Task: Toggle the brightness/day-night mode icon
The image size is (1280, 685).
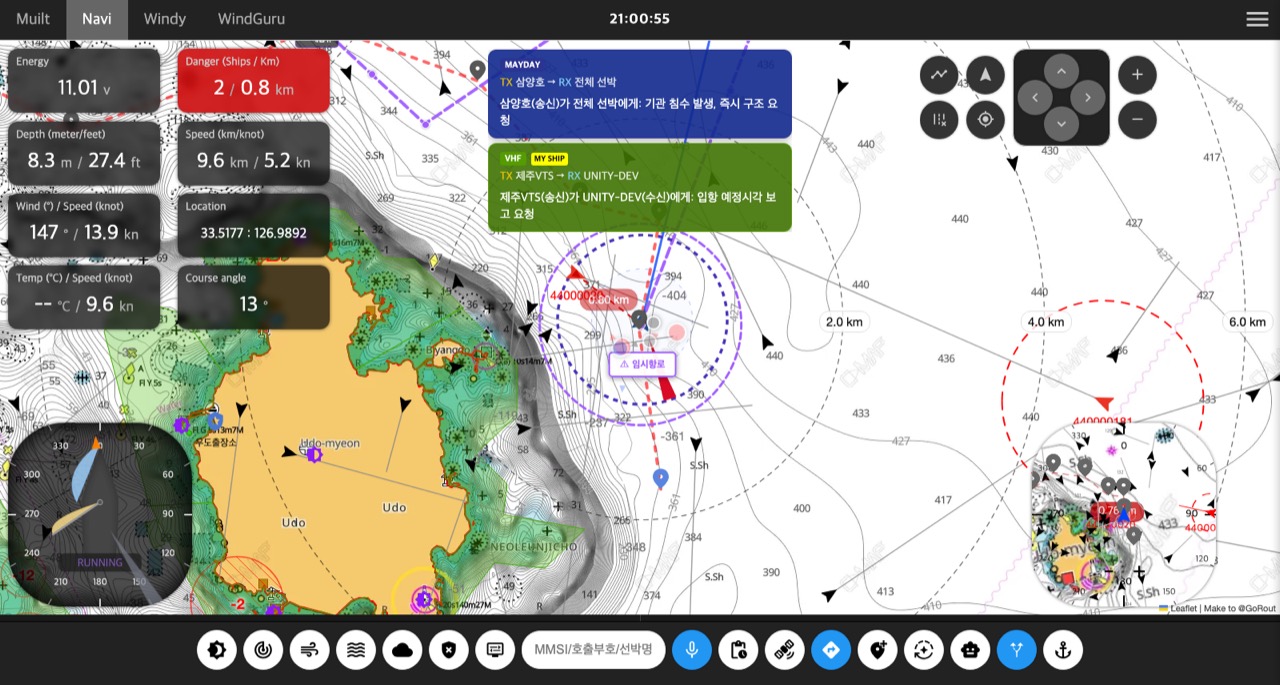Action: click(216, 650)
